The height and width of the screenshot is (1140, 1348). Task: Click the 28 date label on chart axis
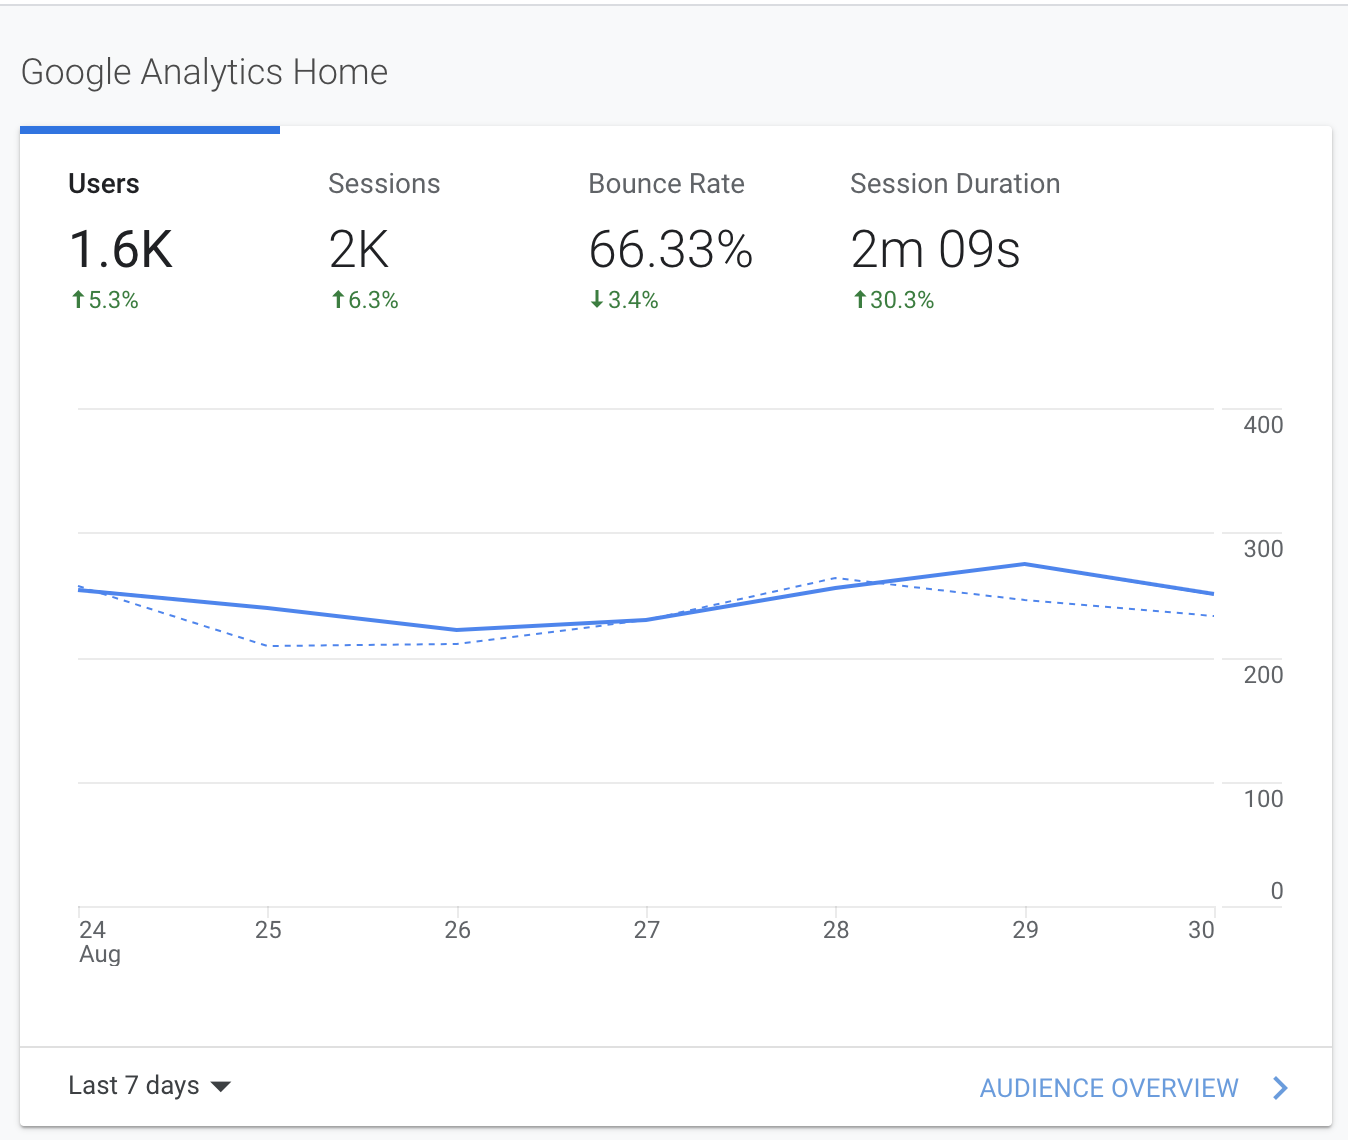836,930
